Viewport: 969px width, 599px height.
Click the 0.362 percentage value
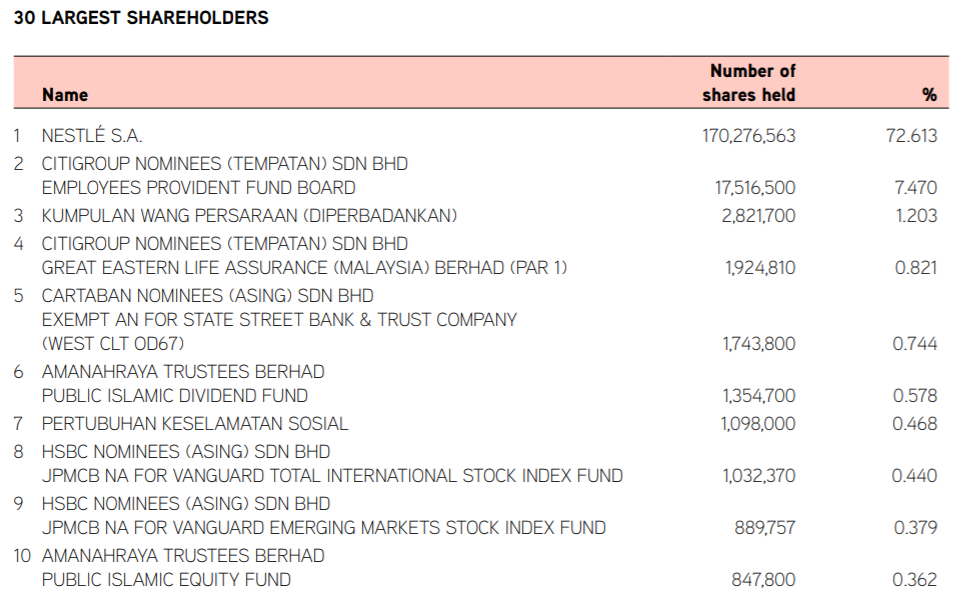point(915,580)
